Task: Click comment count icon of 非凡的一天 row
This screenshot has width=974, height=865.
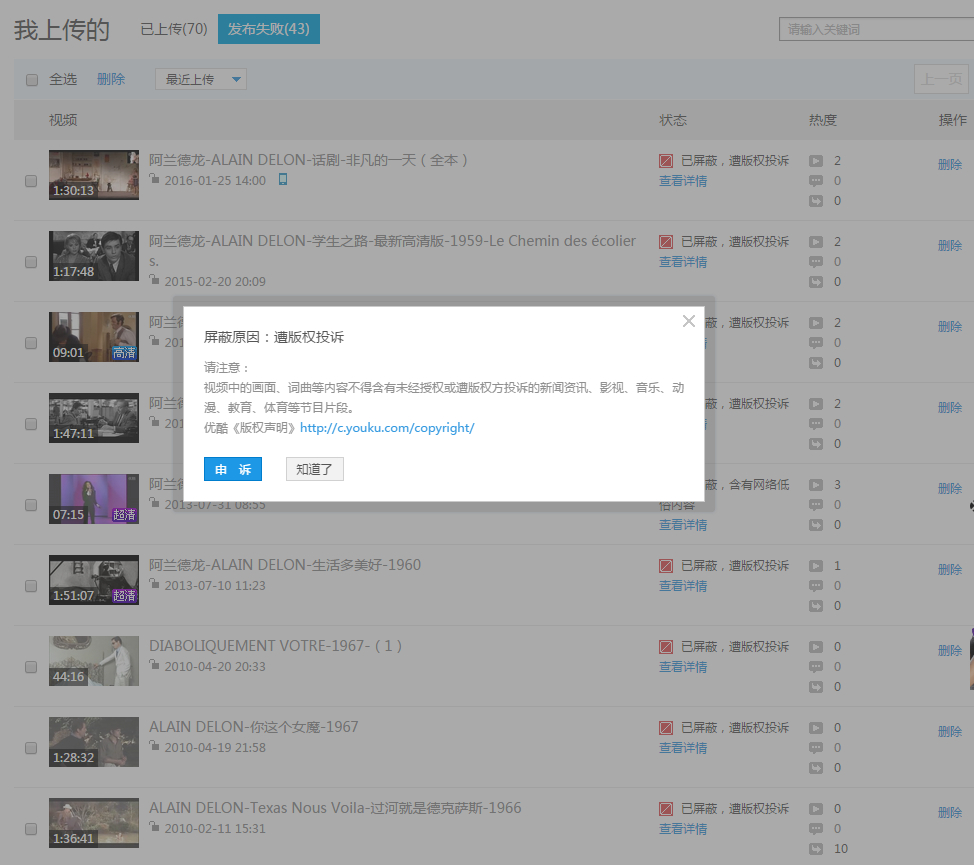Action: pos(816,181)
